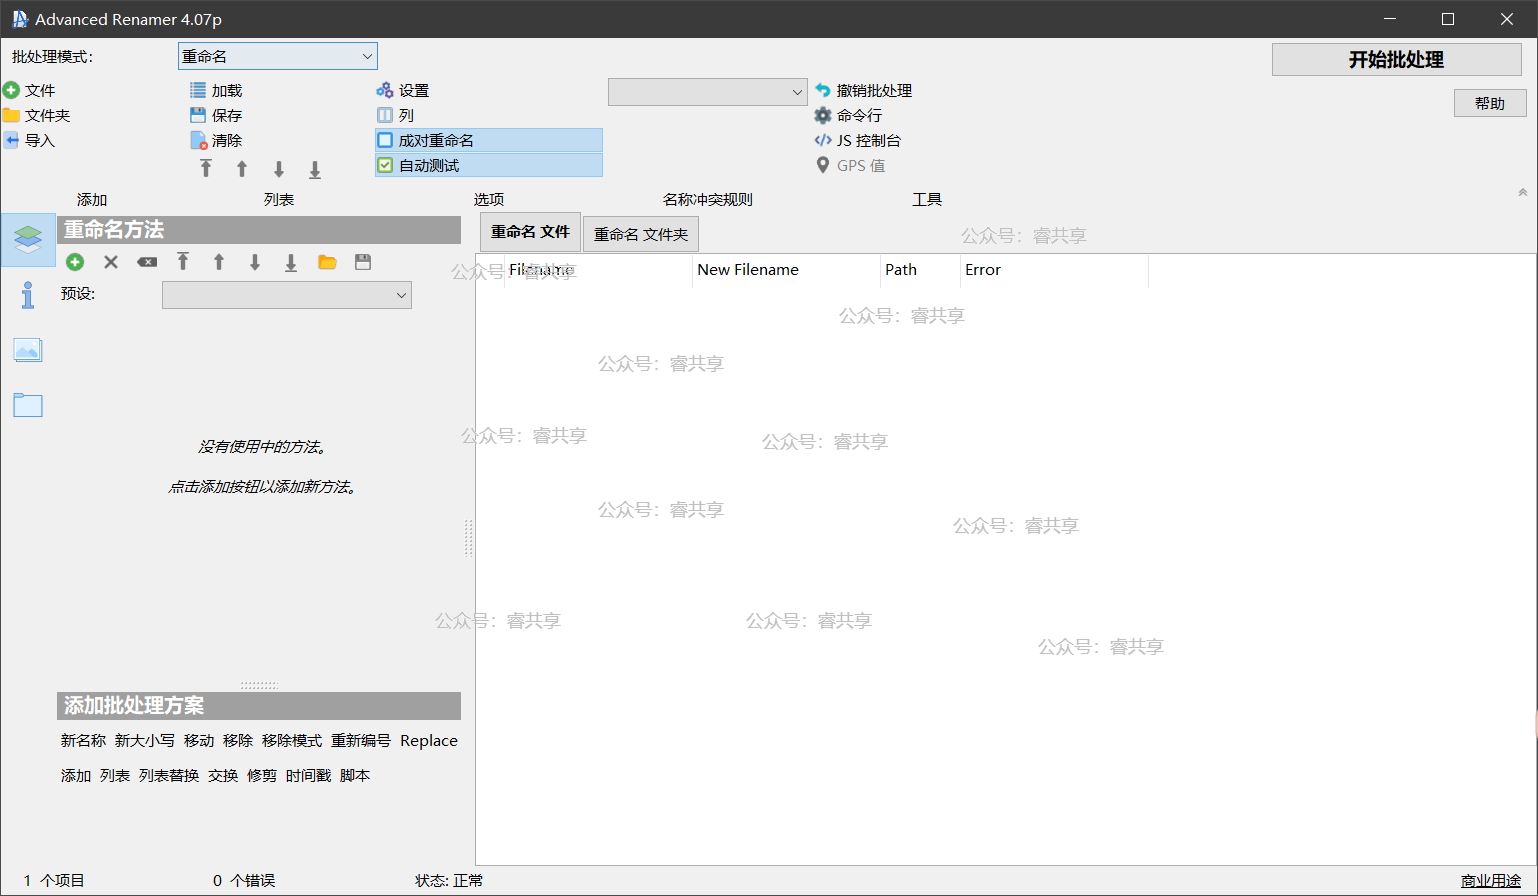Add the 列表 method

[x=115, y=776]
